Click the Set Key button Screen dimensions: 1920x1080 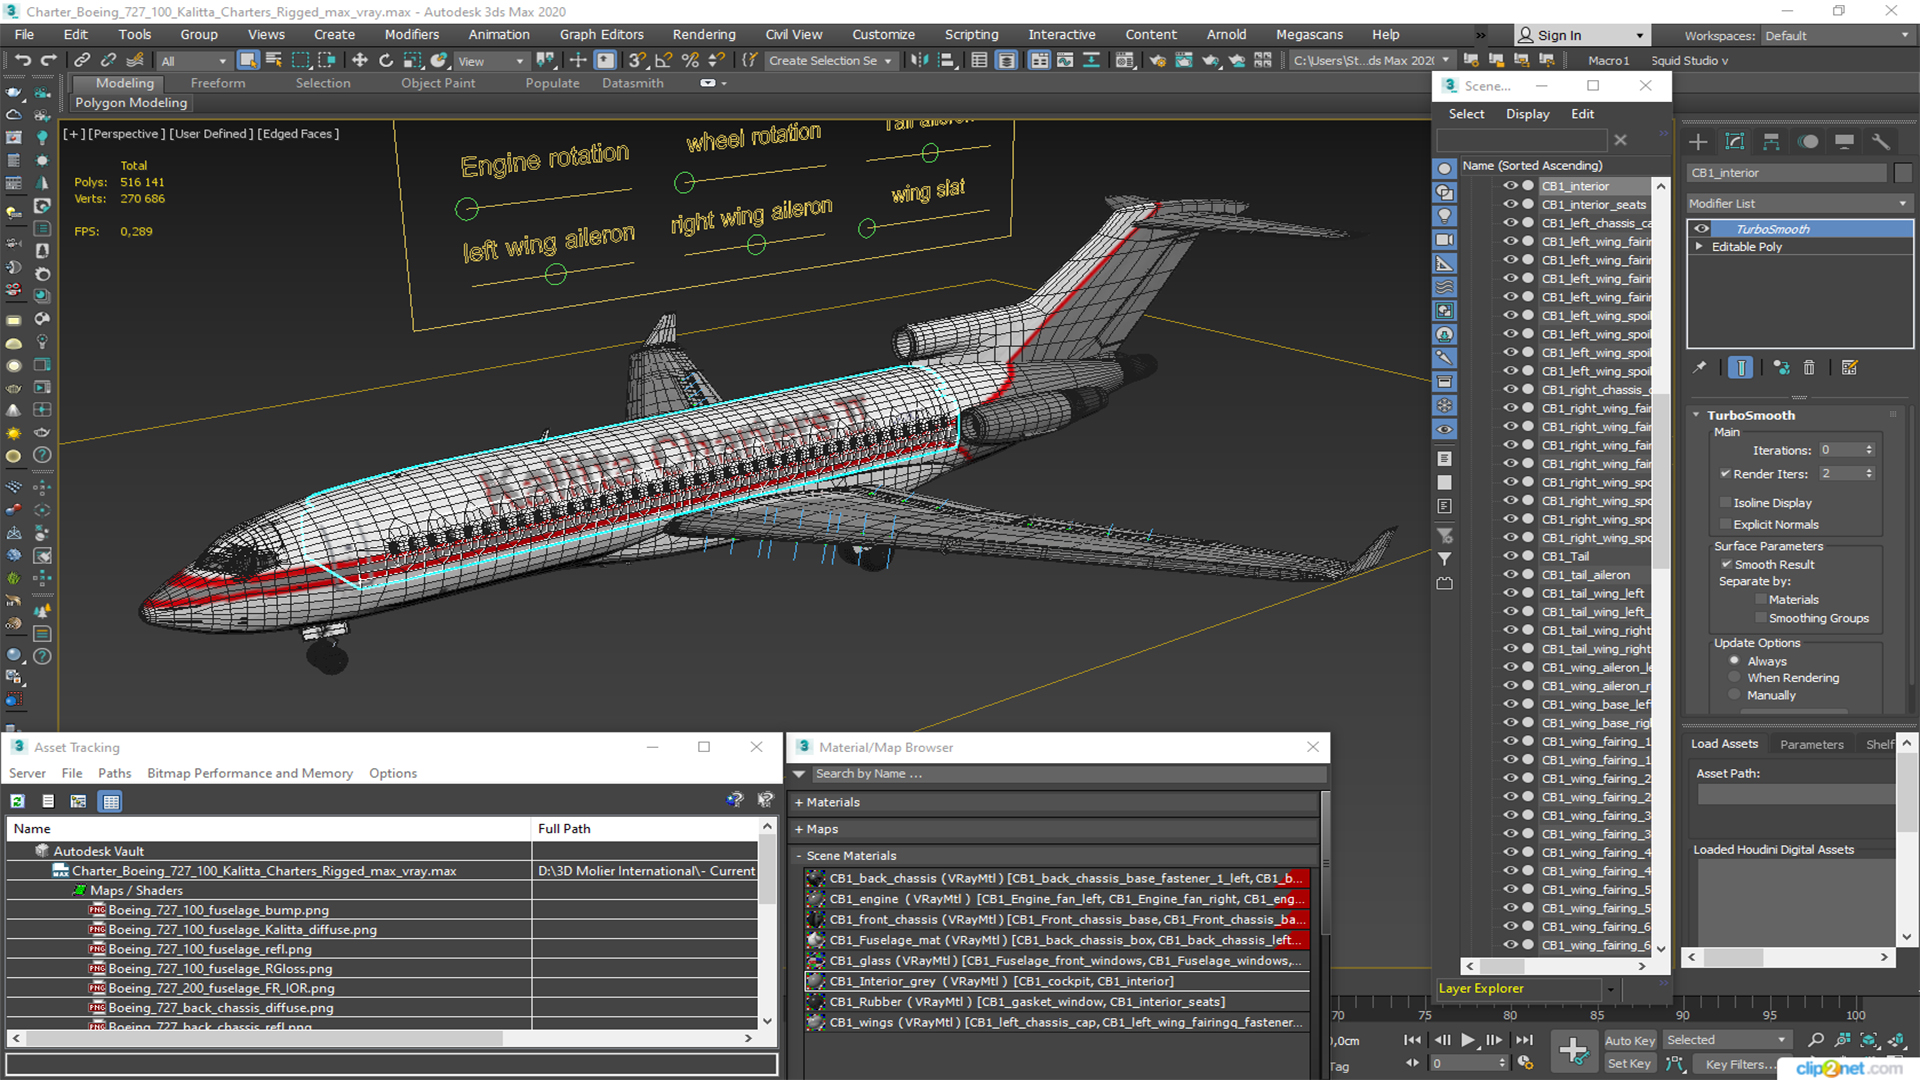click(1629, 1064)
